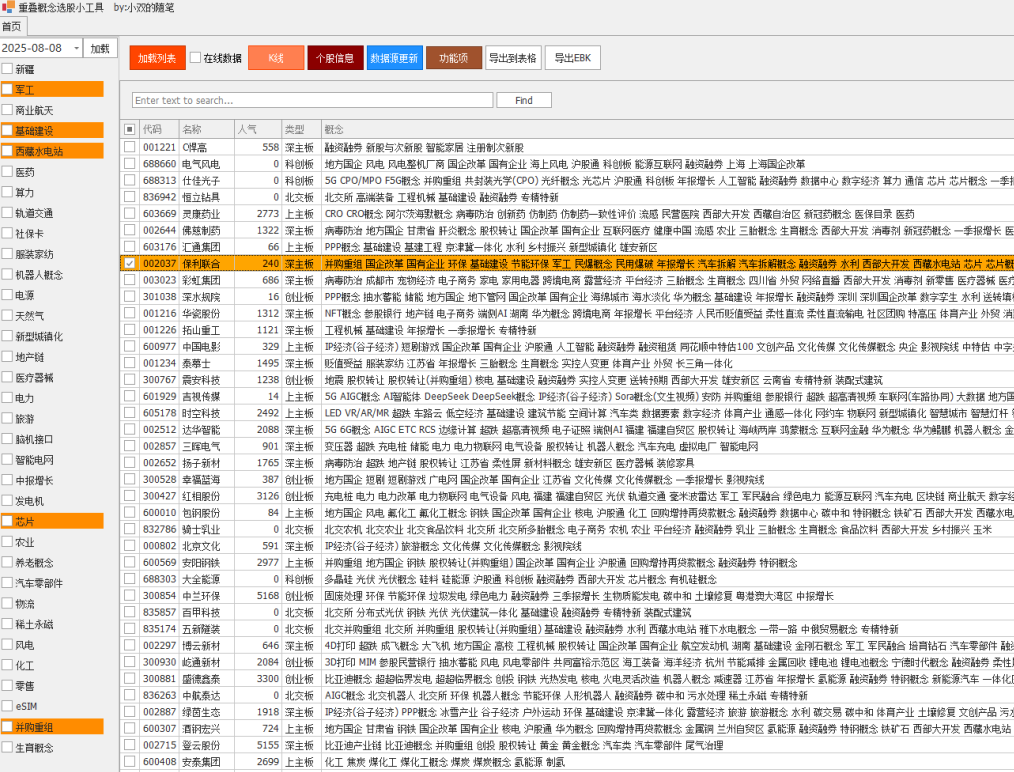1014x772 pixels.
Task: Select the name cell 佛慈制药
Action: pos(206,230)
